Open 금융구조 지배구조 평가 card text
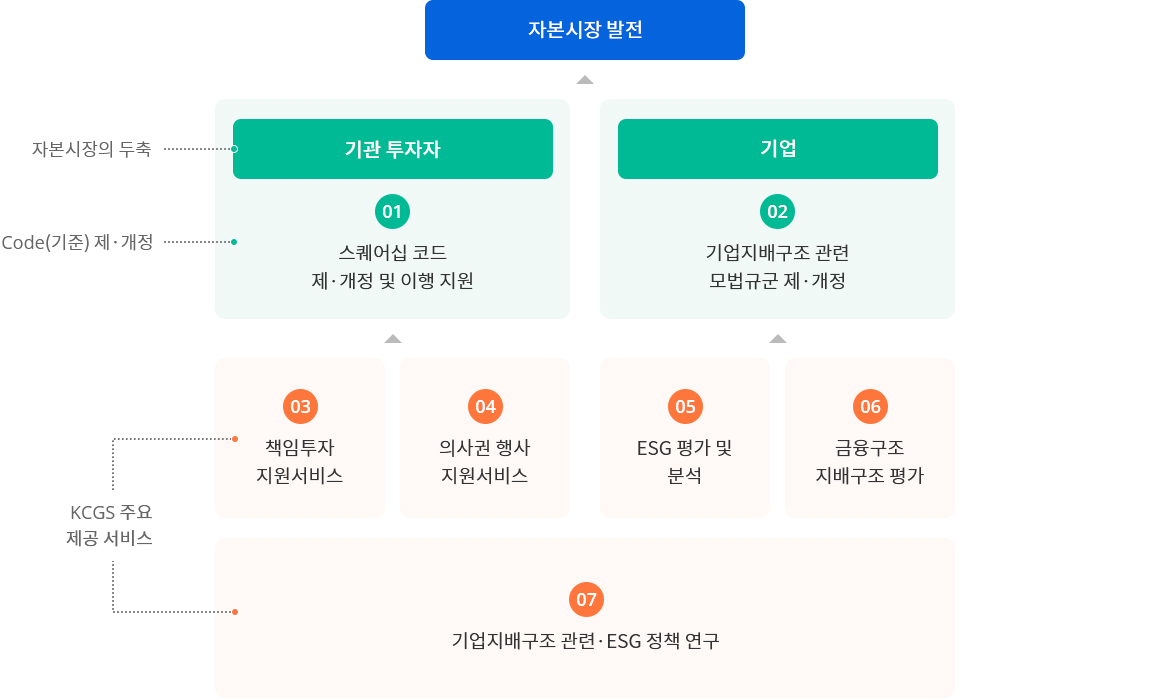 click(870, 461)
